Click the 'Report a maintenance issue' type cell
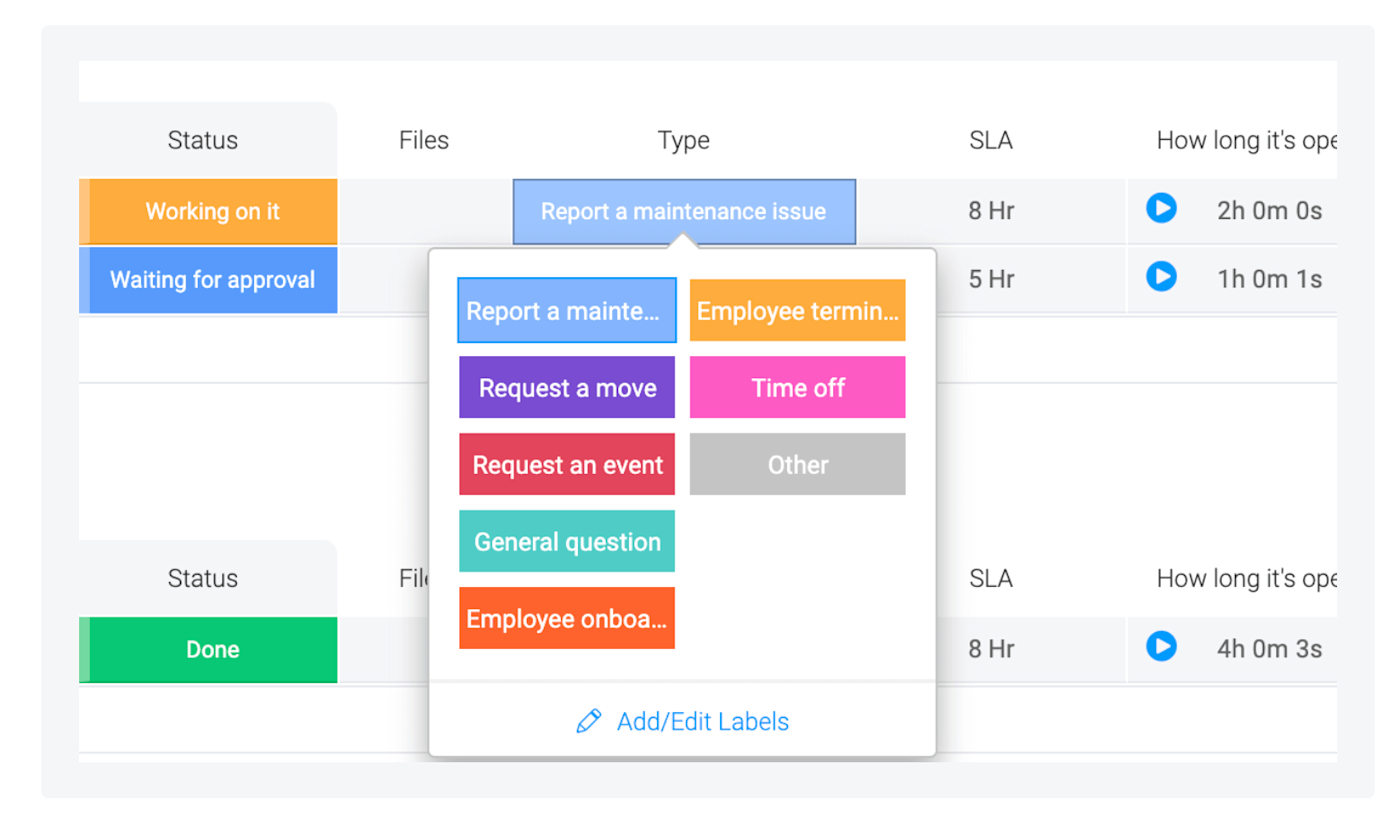The image size is (1400, 827). (x=684, y=212)
